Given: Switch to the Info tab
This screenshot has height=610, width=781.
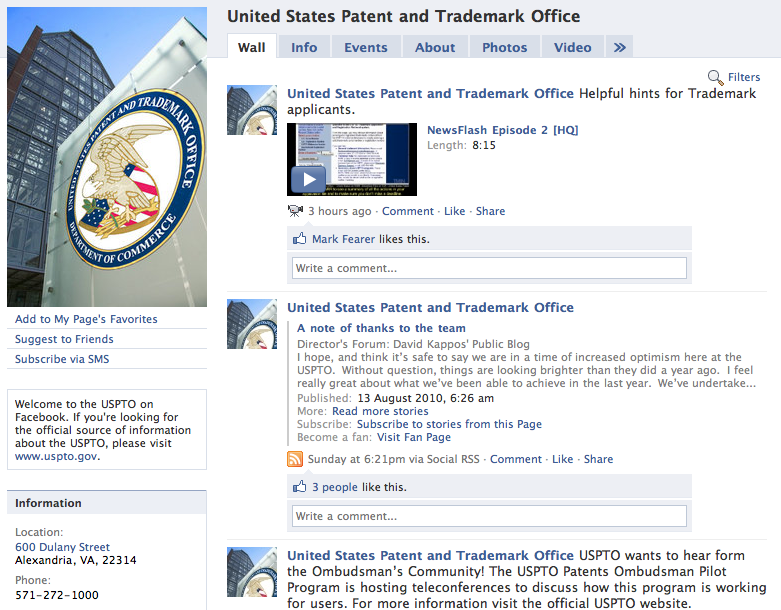Looking at the screenshot, I should point(304,47).
